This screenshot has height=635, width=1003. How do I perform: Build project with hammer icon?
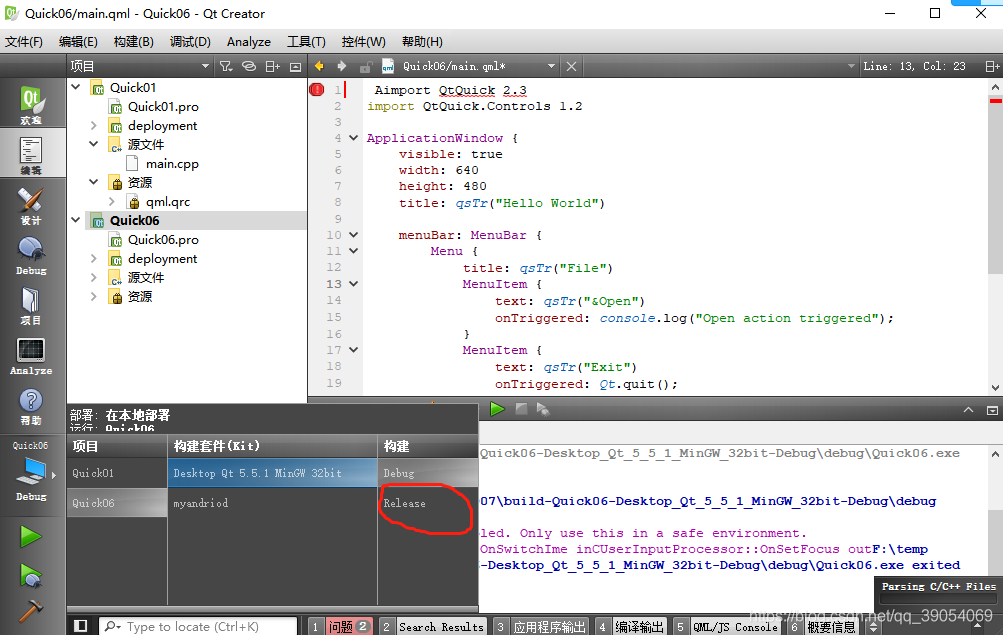coord(30,611)
